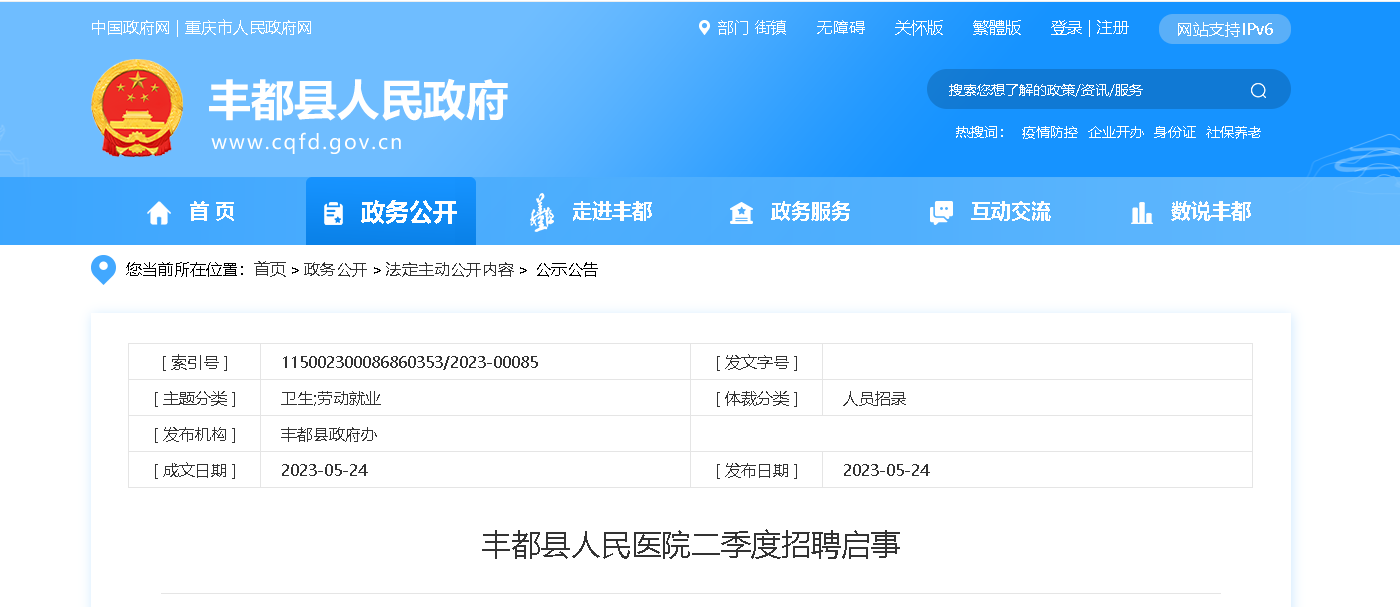Open the 走进丰都 navigation tab
Image resolution: width=1400 pixels, height=607 pixels.
pyautogui.click(x=611, y=212)
